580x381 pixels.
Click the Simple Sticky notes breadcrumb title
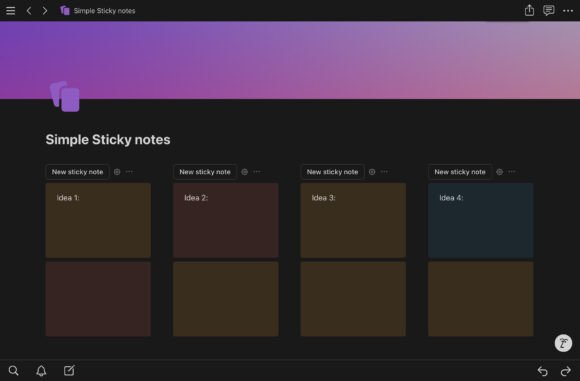[x=104, y=11]
